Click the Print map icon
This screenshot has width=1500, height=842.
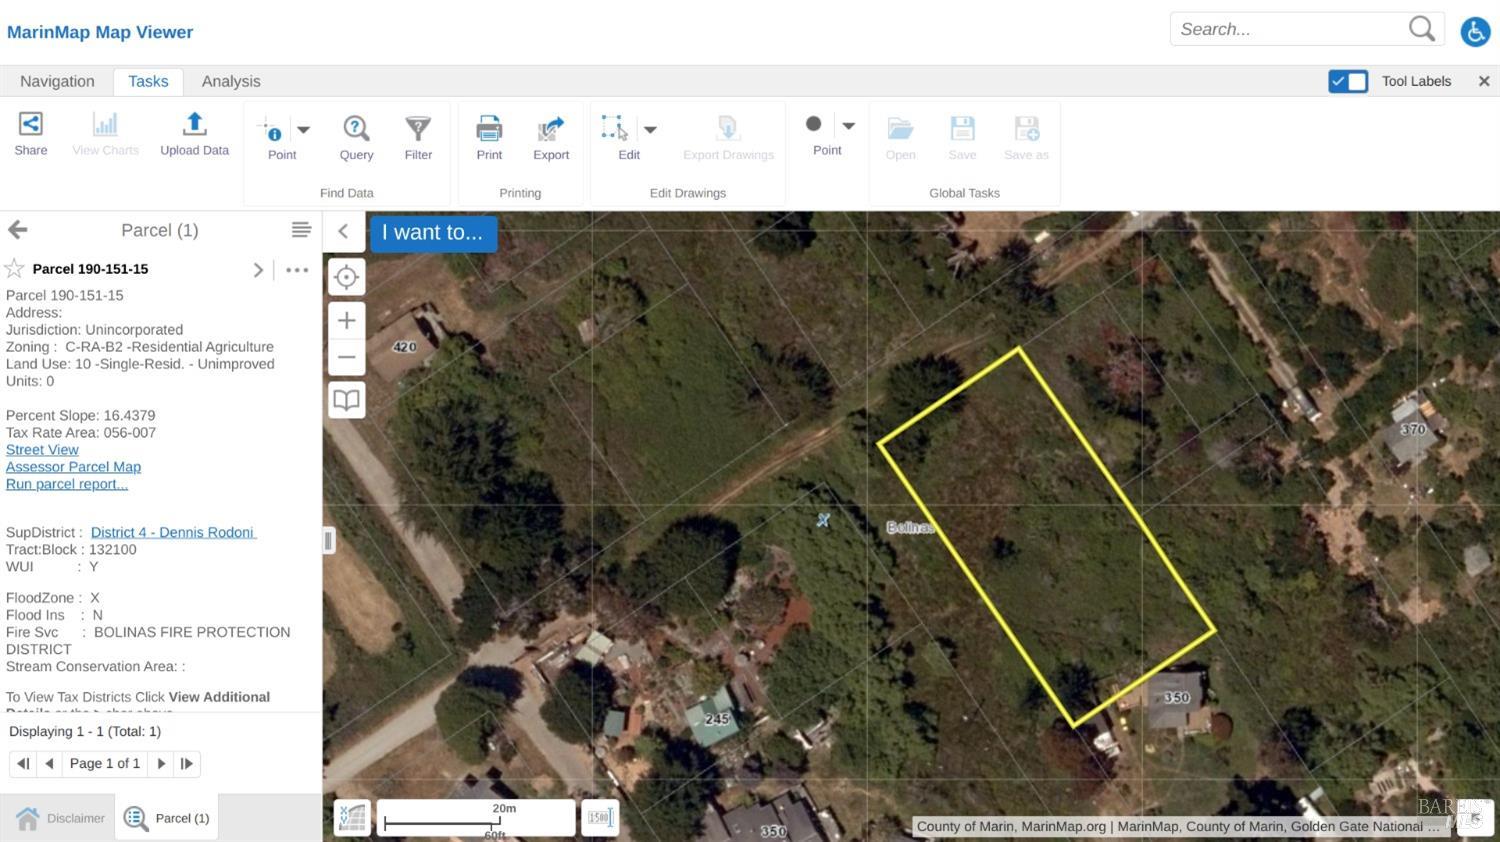point(489,129)
